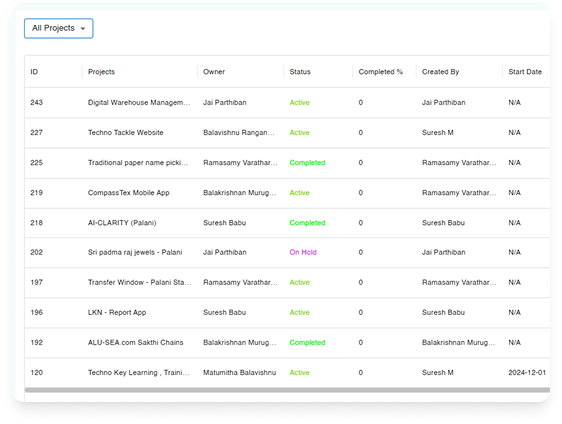Image resolution: width=562 pixels, height=424 pixels.
Task: Click owner Jai Parthiban in row 202
Action: pos(225,252)
